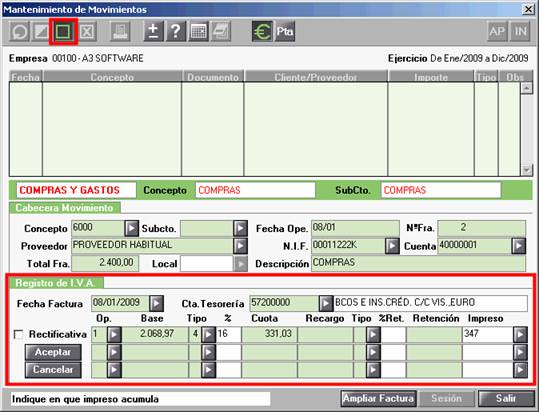Click red SubCto. COMPRAS field
Image resolution: width=539 pixels, height=412 pixels.
click(441, 190)
